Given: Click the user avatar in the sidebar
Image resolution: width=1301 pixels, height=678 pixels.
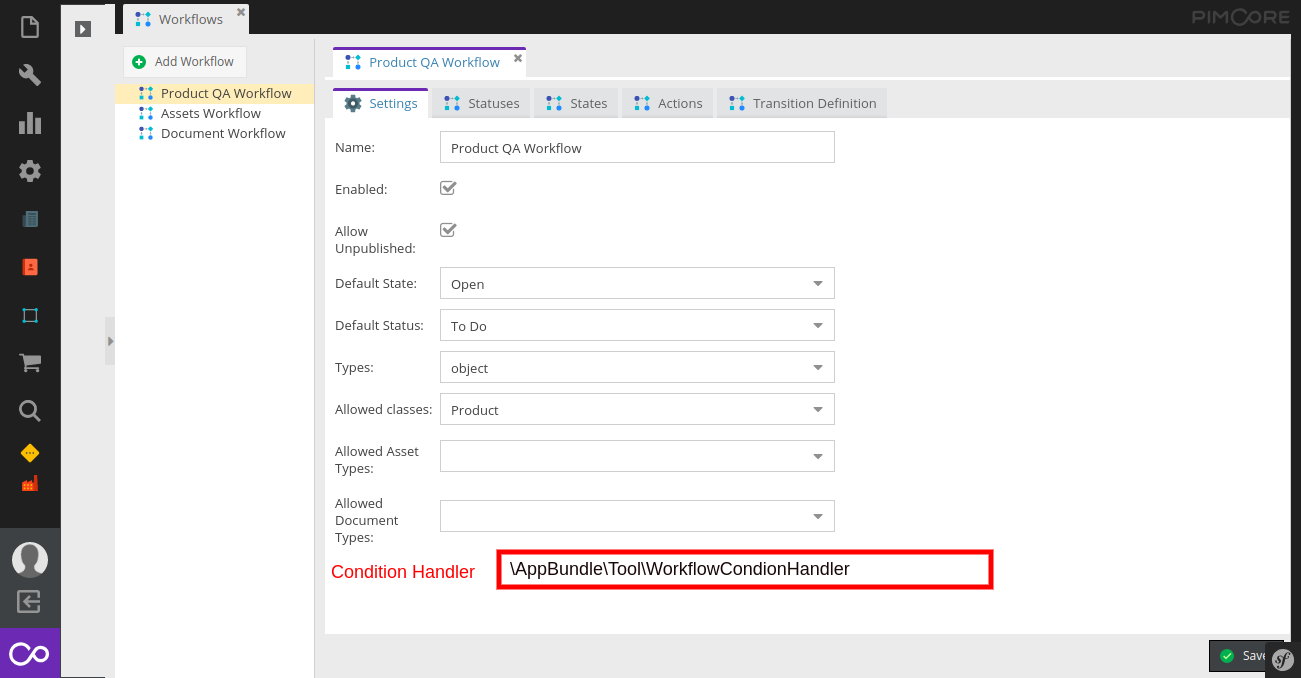Looking at the screenshot, I should [29, 559].
